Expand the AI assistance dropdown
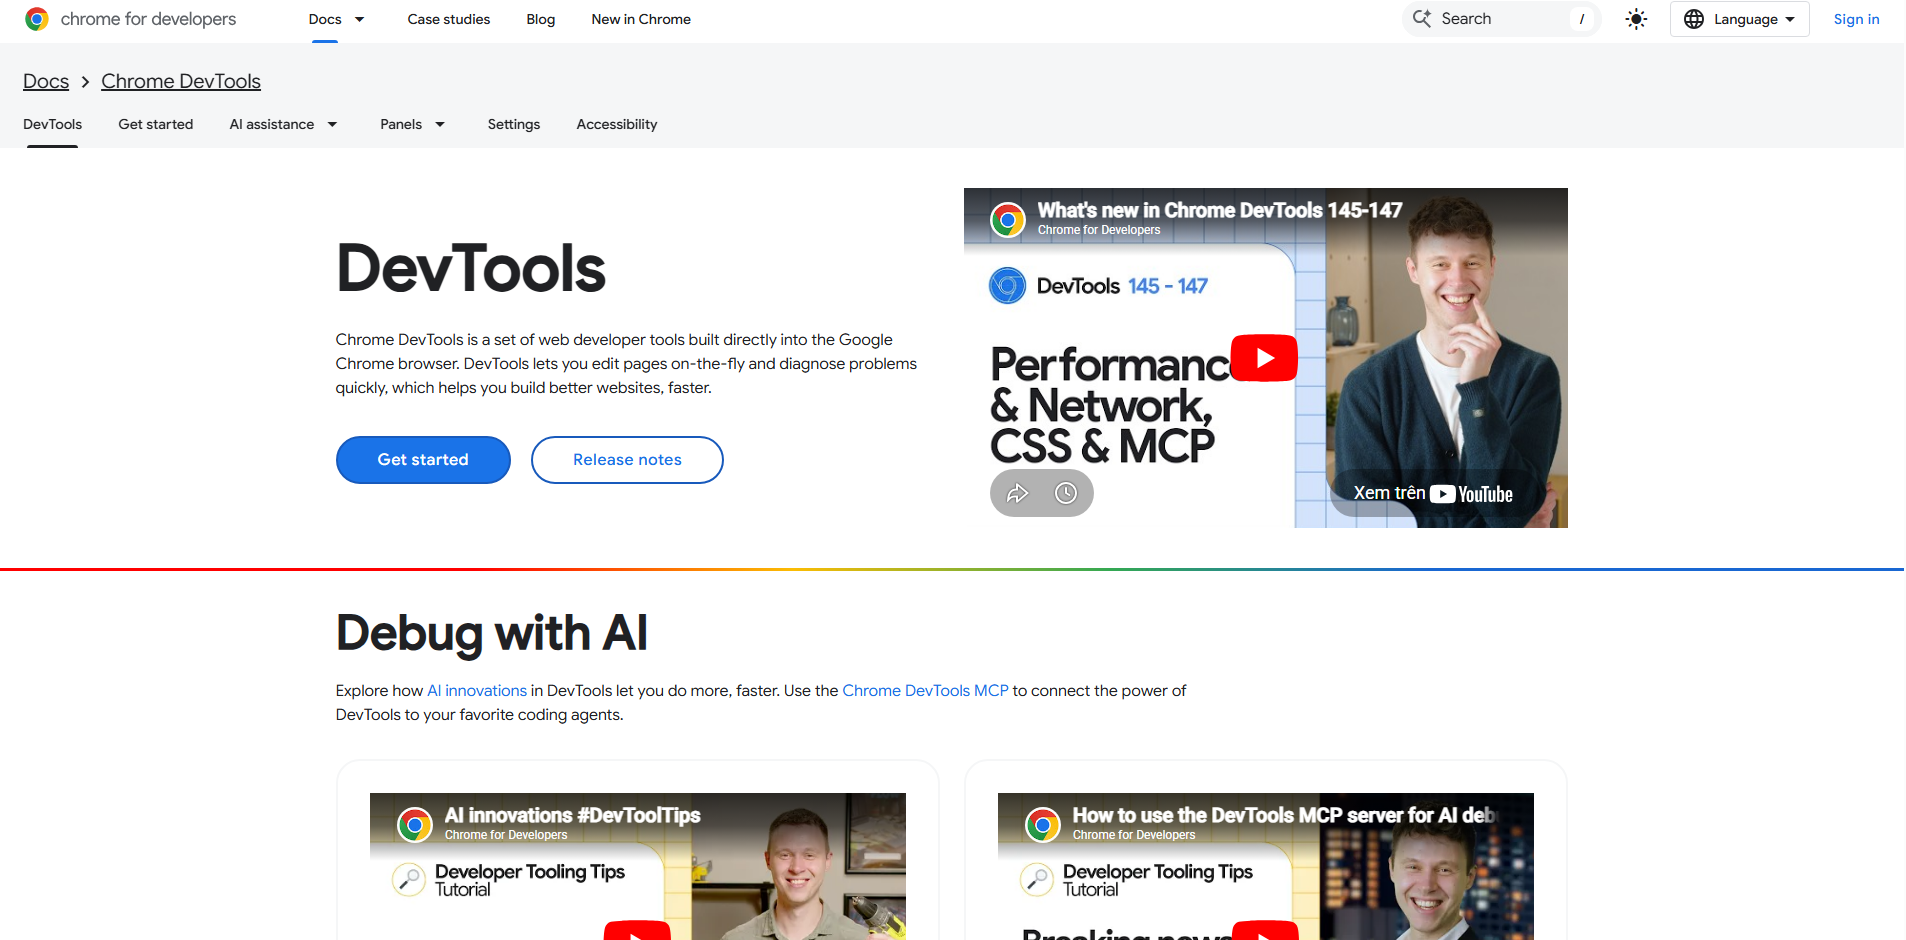This screenshot has width=1906, height=940. pyautogui.click(x=283, y=124)
